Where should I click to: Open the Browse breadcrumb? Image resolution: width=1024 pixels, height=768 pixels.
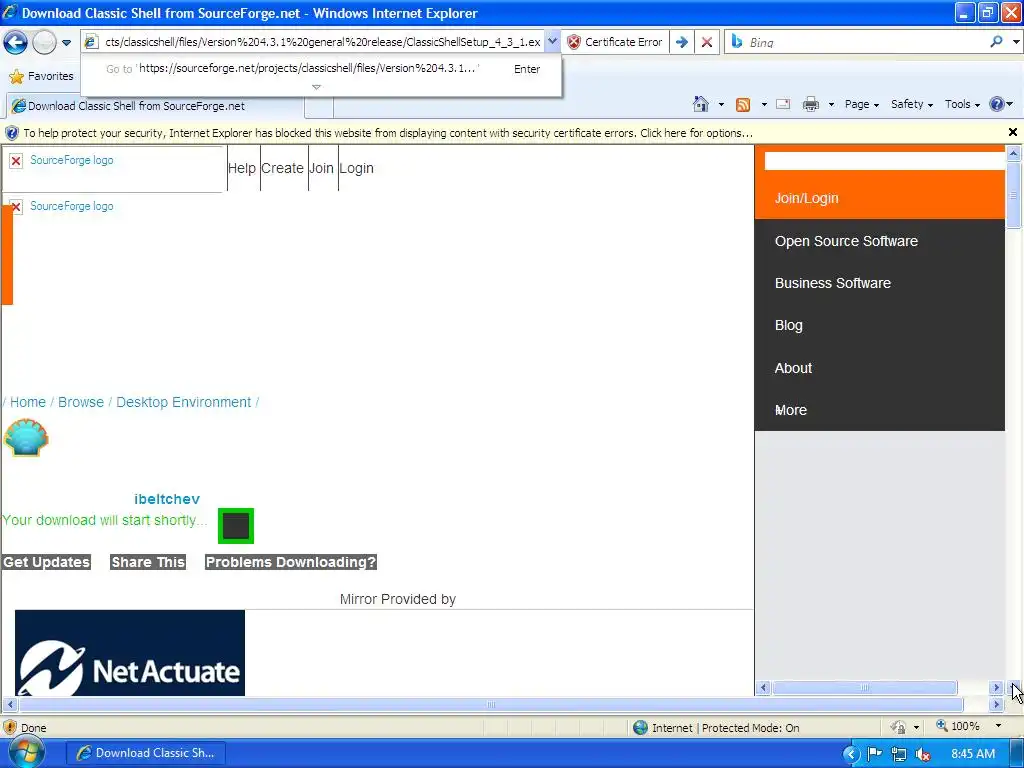(x=81, y=402)
